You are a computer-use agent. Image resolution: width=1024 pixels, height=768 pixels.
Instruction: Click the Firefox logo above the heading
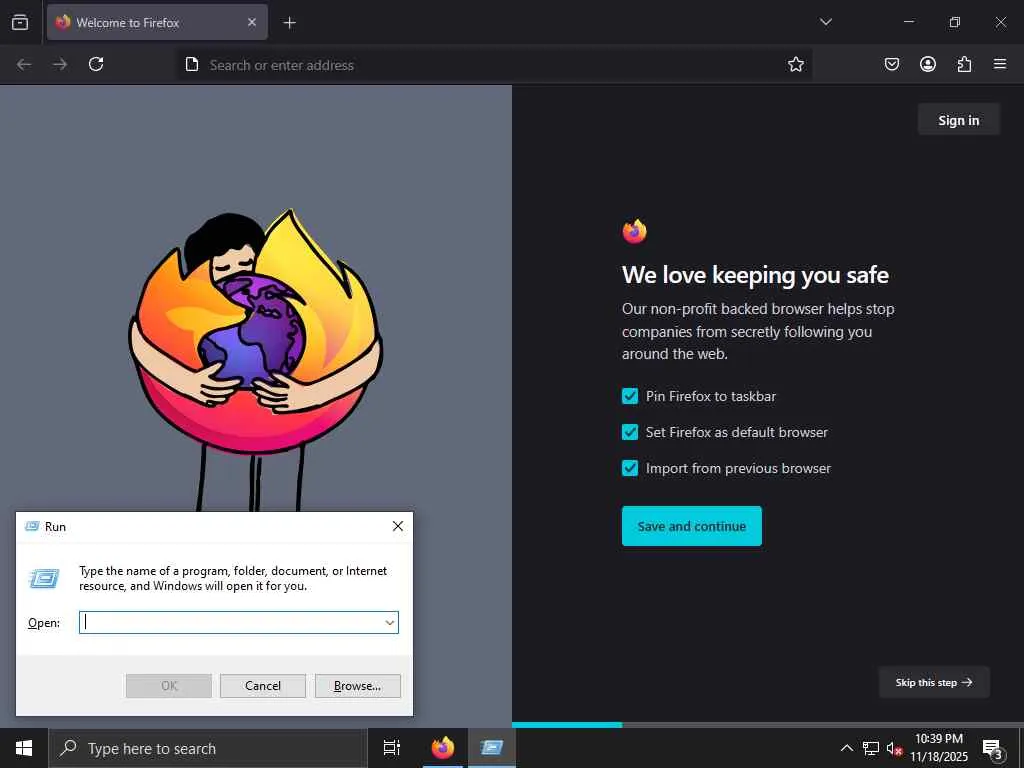coord(634,231)
